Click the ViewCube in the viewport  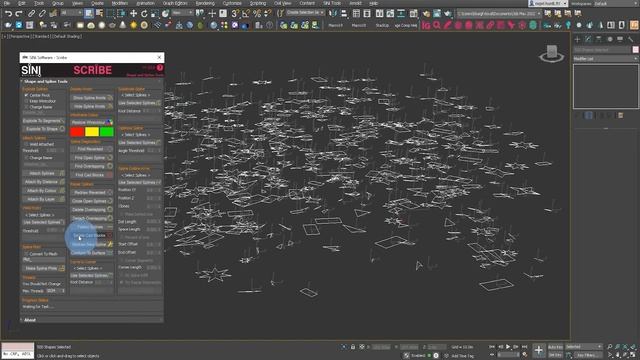552,53
